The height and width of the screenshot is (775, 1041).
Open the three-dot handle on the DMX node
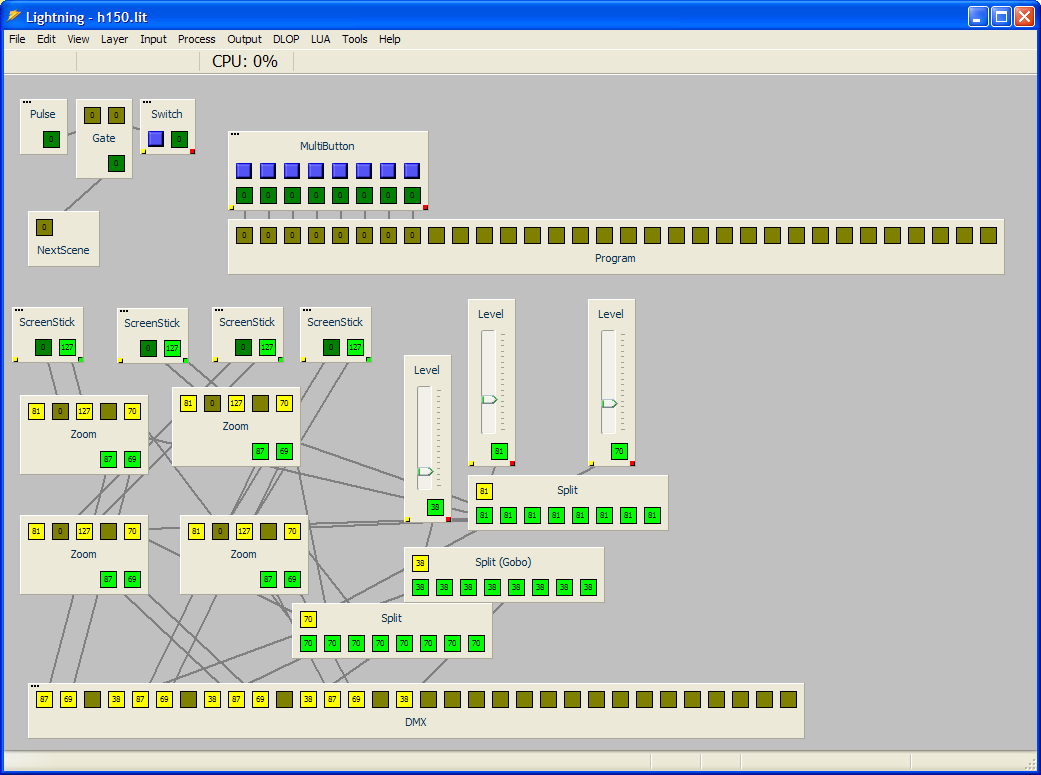pyautogui.click(x=35, y=686)
